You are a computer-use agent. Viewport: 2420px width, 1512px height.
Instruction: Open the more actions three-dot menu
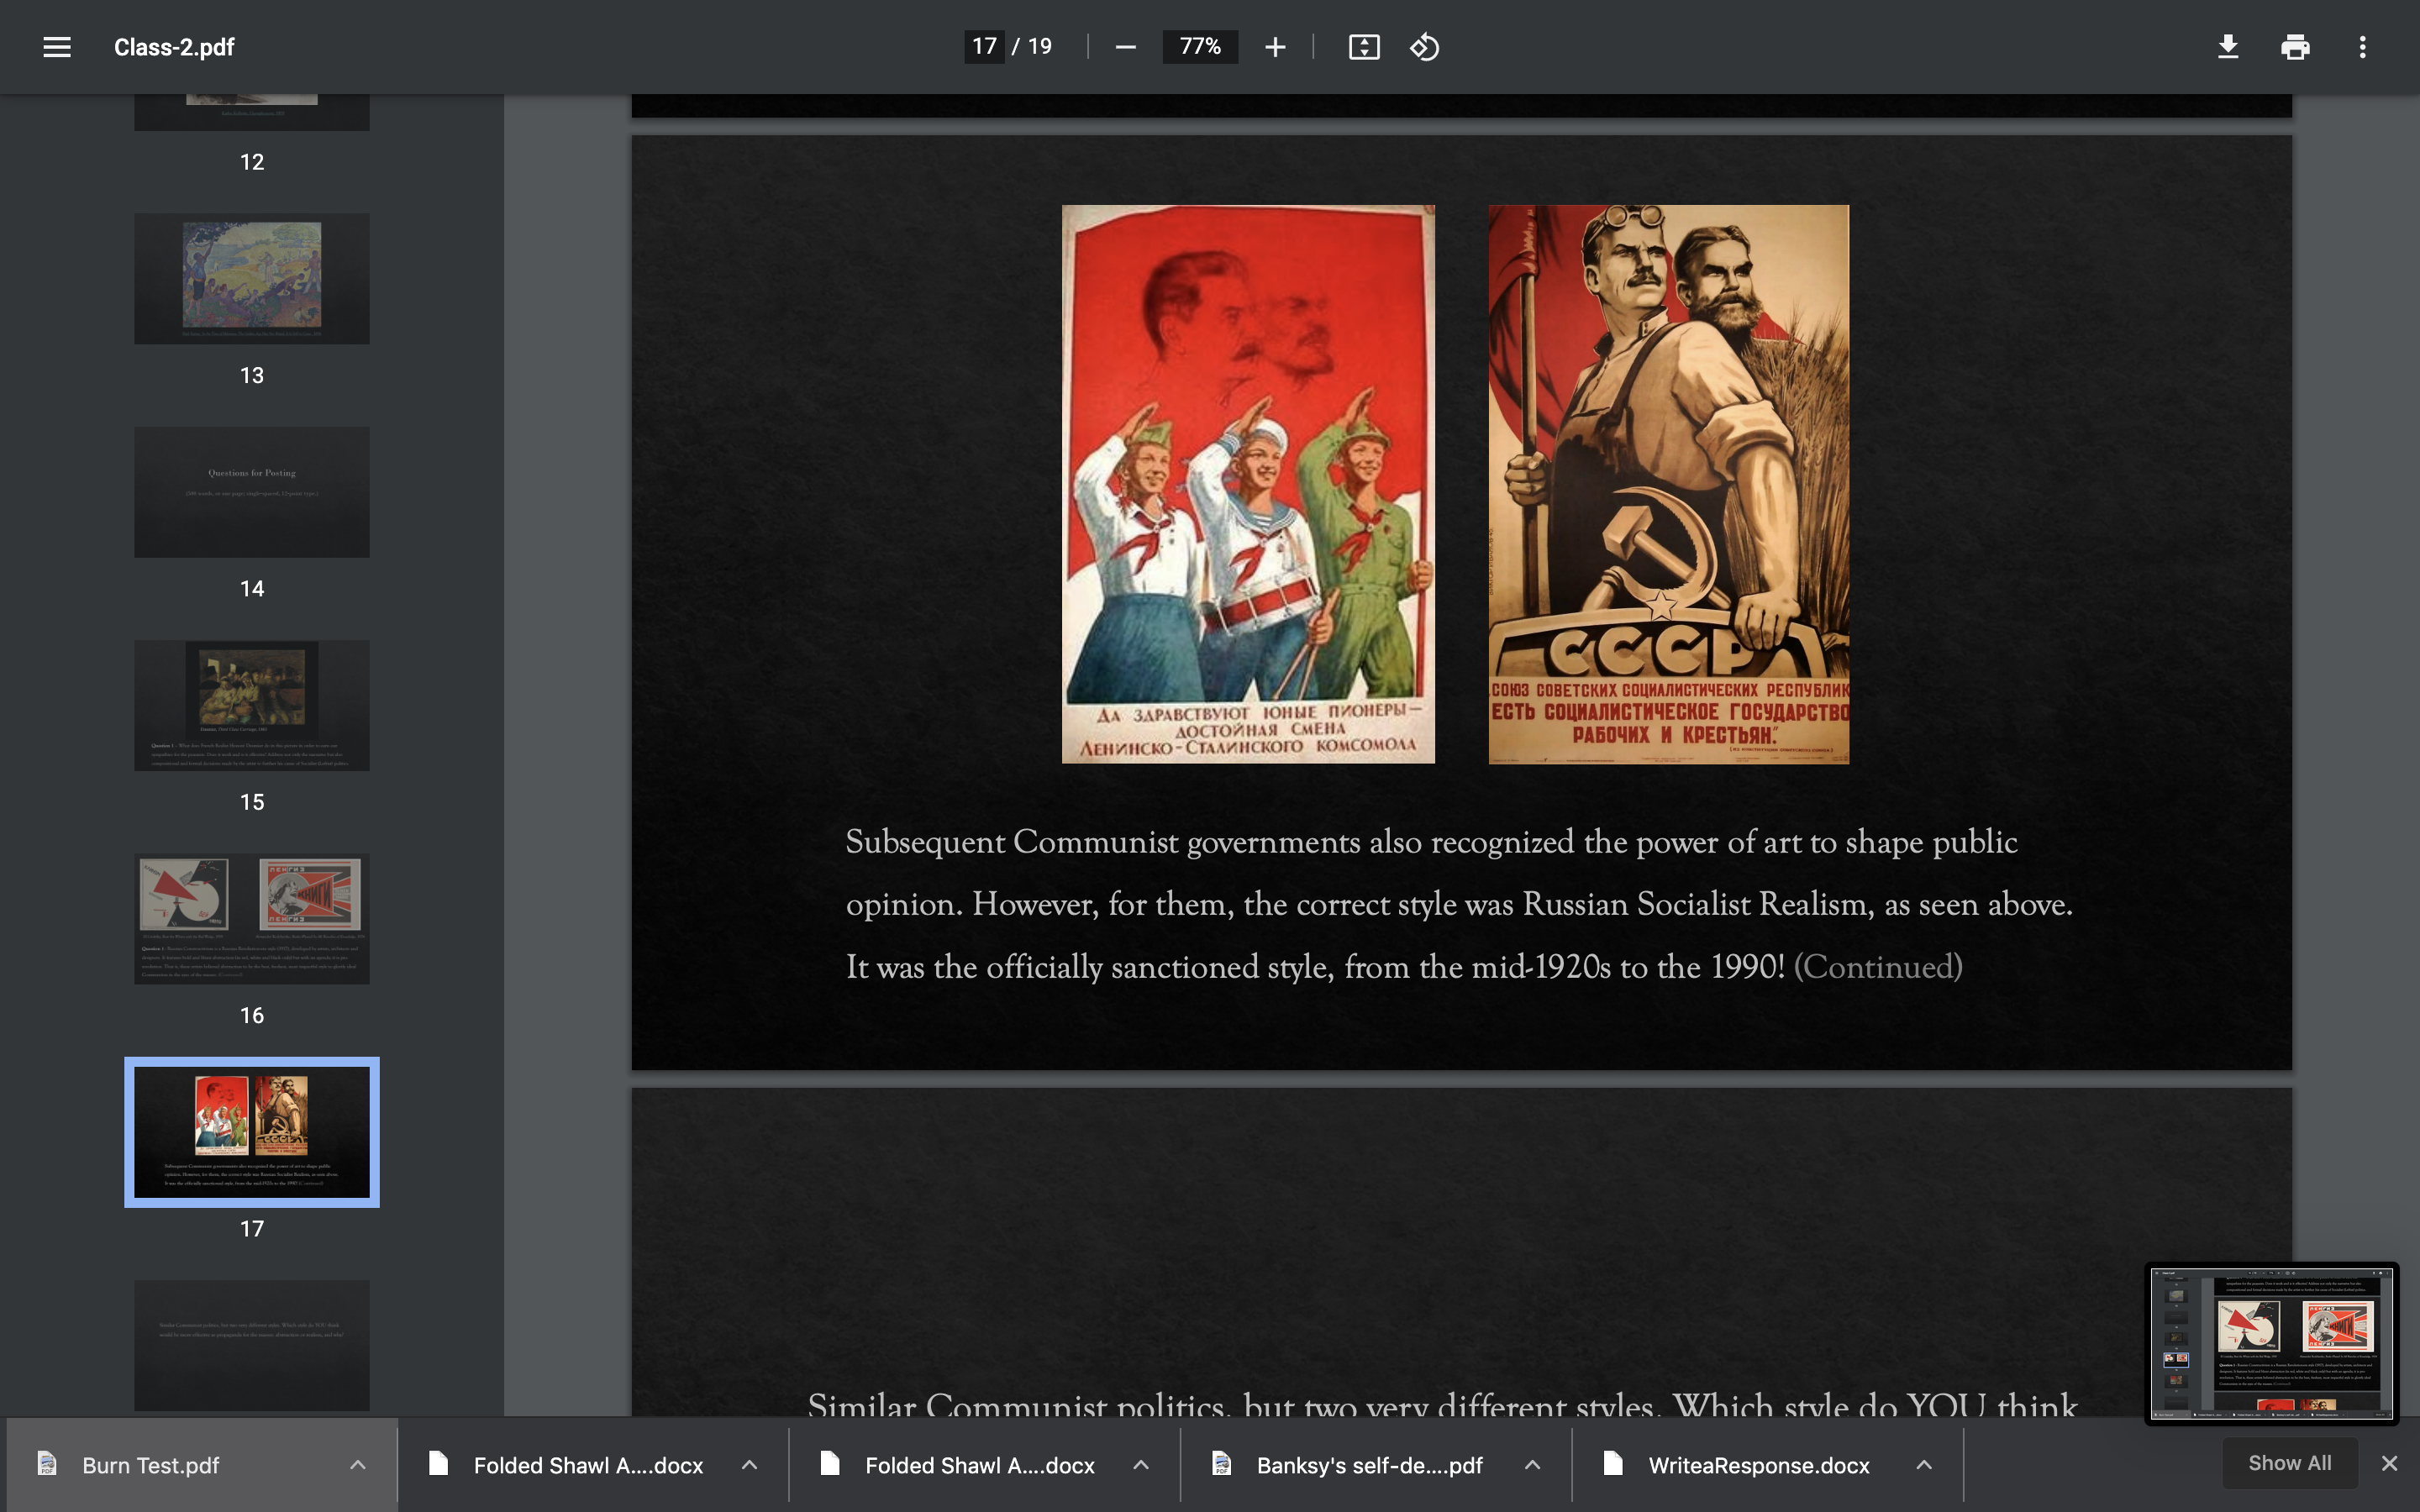click(x=2362, y=47)
